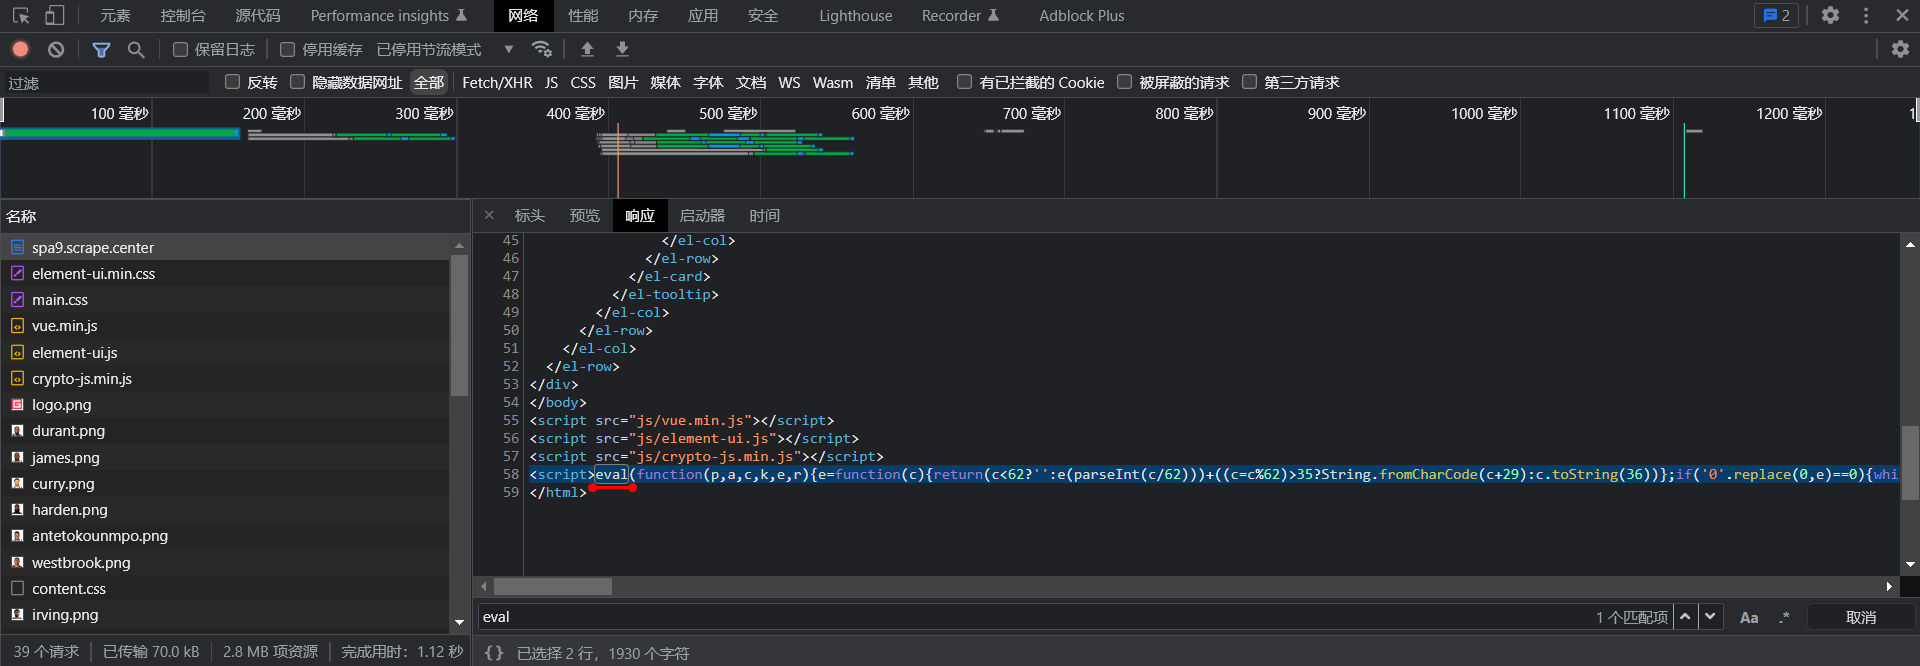
Task: Open the inspect element picker
Action: [20, 15]
